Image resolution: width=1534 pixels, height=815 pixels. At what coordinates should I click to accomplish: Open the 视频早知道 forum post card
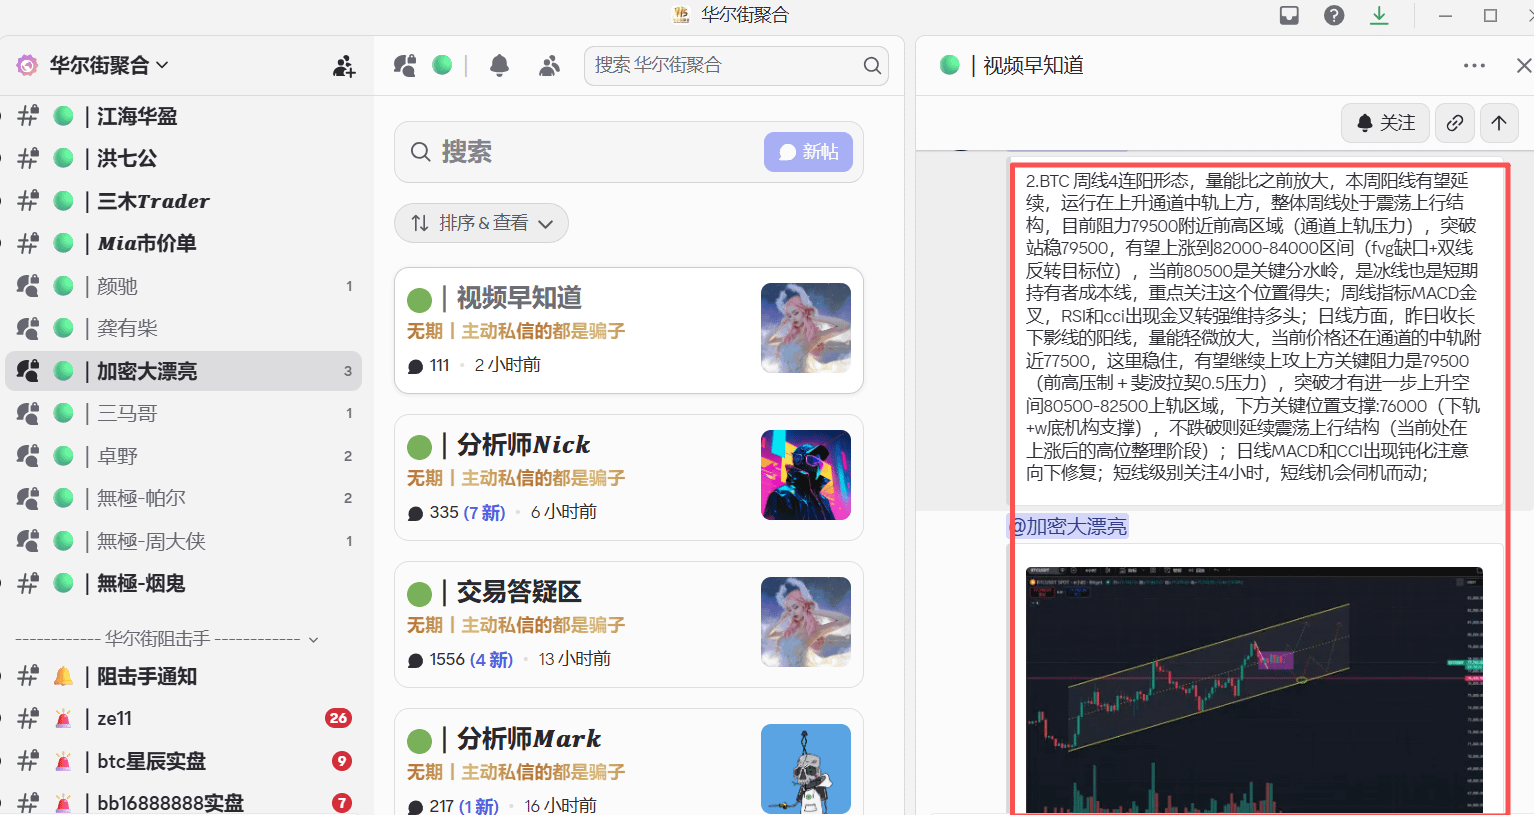pyautogui.click(x=629, y=330)
